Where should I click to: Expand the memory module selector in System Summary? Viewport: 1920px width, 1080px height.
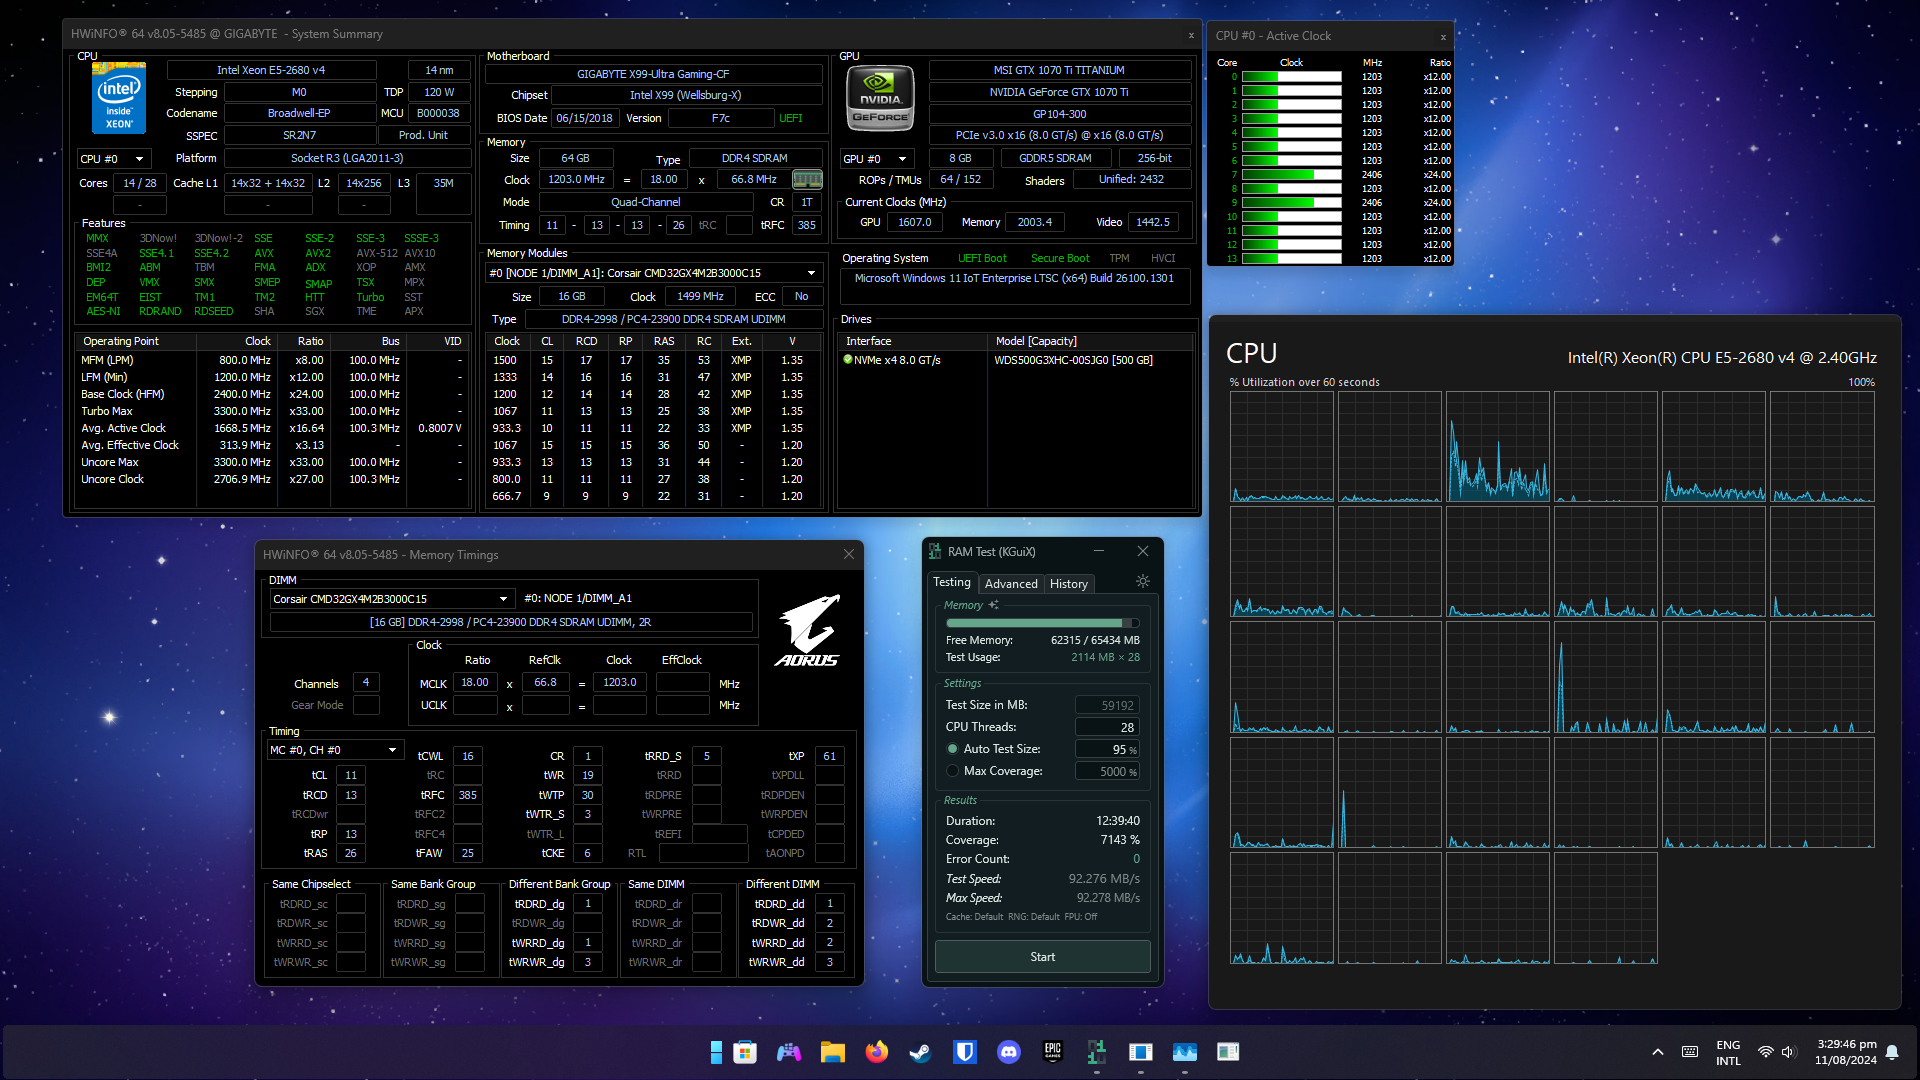(653, 273)
